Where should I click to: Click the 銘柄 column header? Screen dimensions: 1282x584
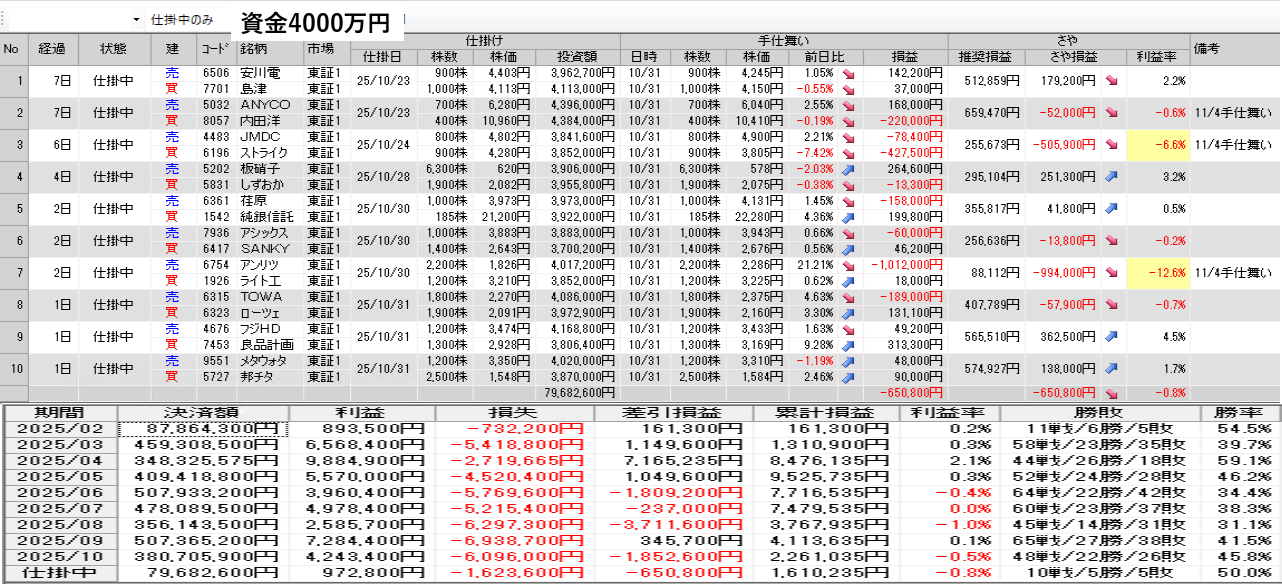pyautogui.click(x=267, y=49)
